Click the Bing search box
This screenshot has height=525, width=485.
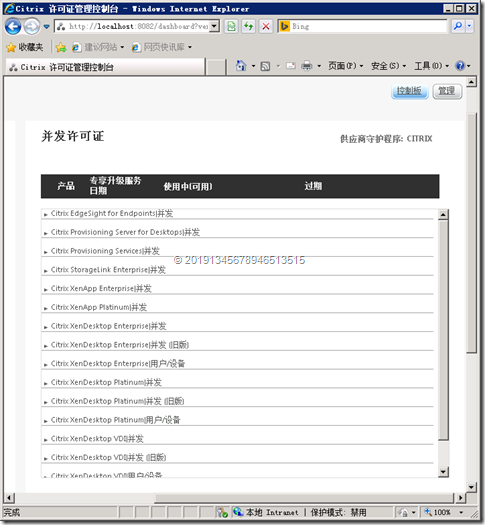[362, 26]
